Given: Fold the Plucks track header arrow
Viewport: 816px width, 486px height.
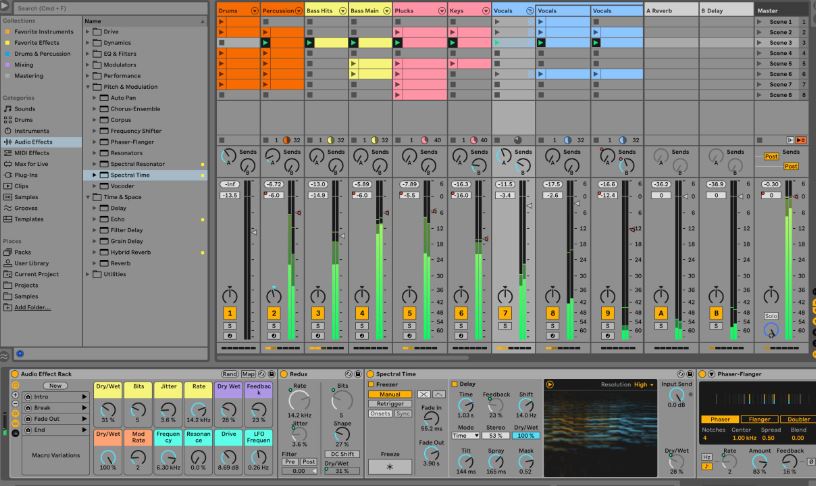Looking at the screenshot, I should [442, 11].
